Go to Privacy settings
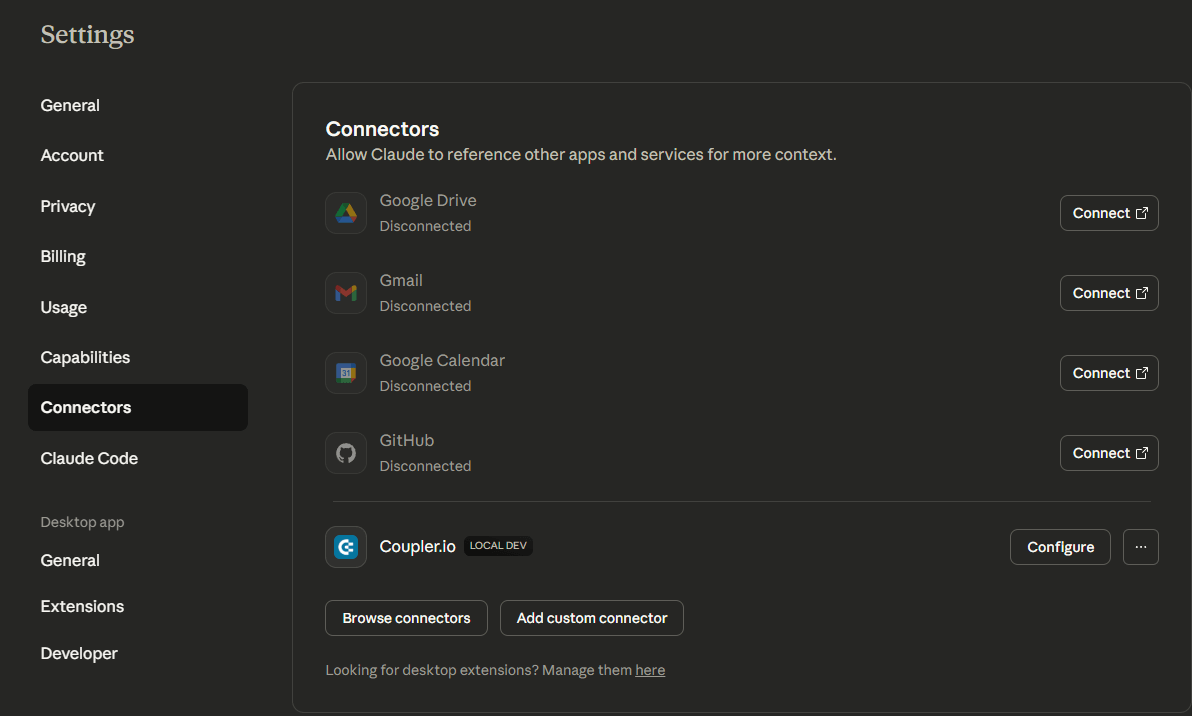This screenshot has height=716, width=1192. coord(68,206)
